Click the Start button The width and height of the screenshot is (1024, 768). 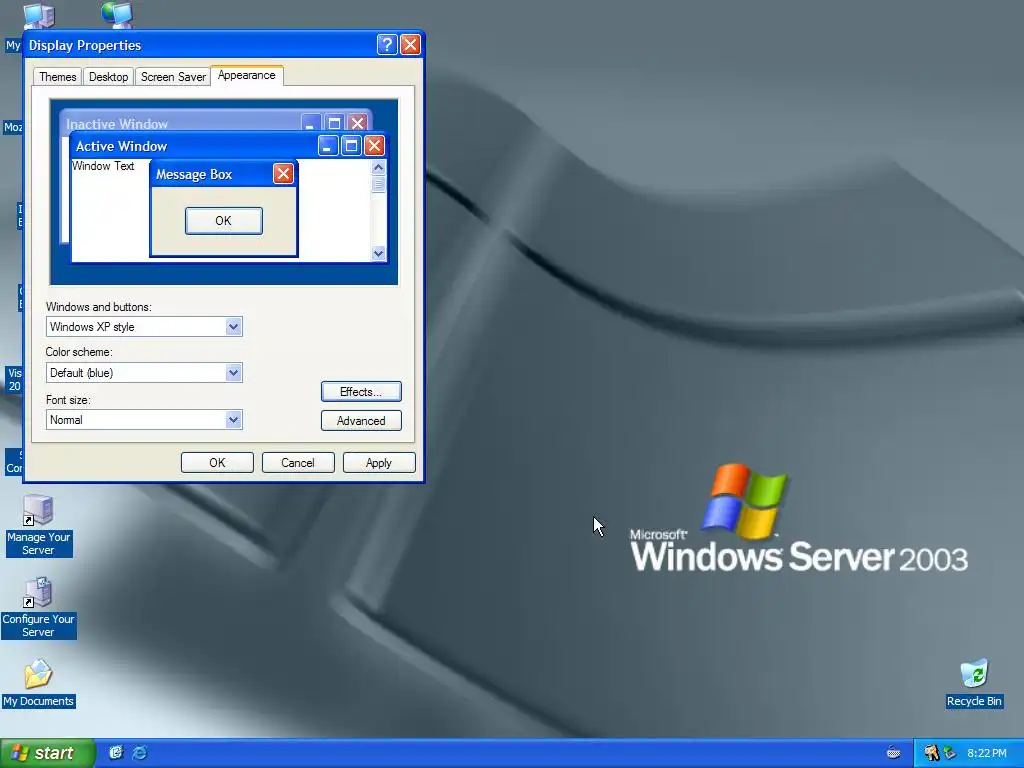coord(47,753)
